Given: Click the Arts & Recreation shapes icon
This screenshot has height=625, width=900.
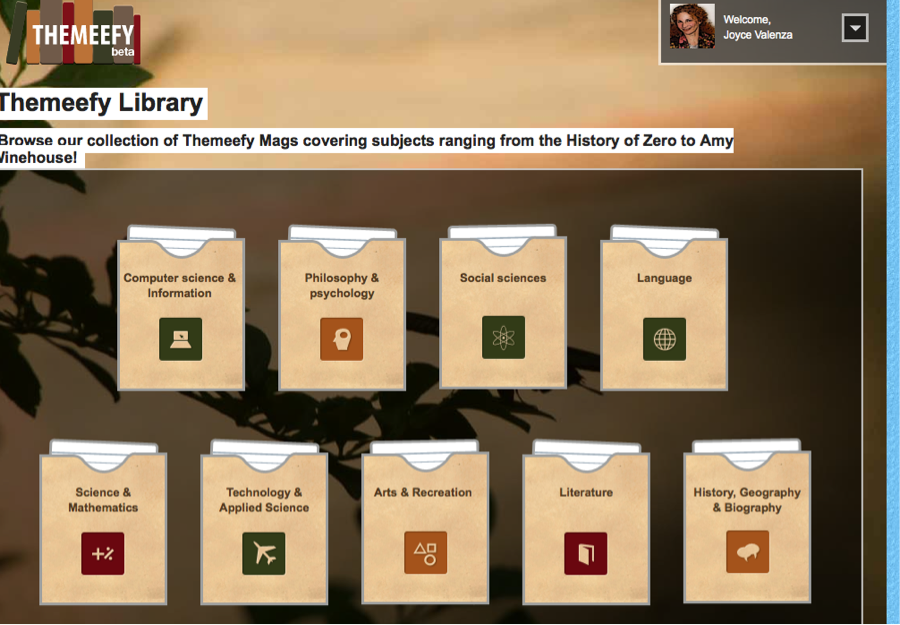Looking at the screenshot, I should tap(425, 552).
